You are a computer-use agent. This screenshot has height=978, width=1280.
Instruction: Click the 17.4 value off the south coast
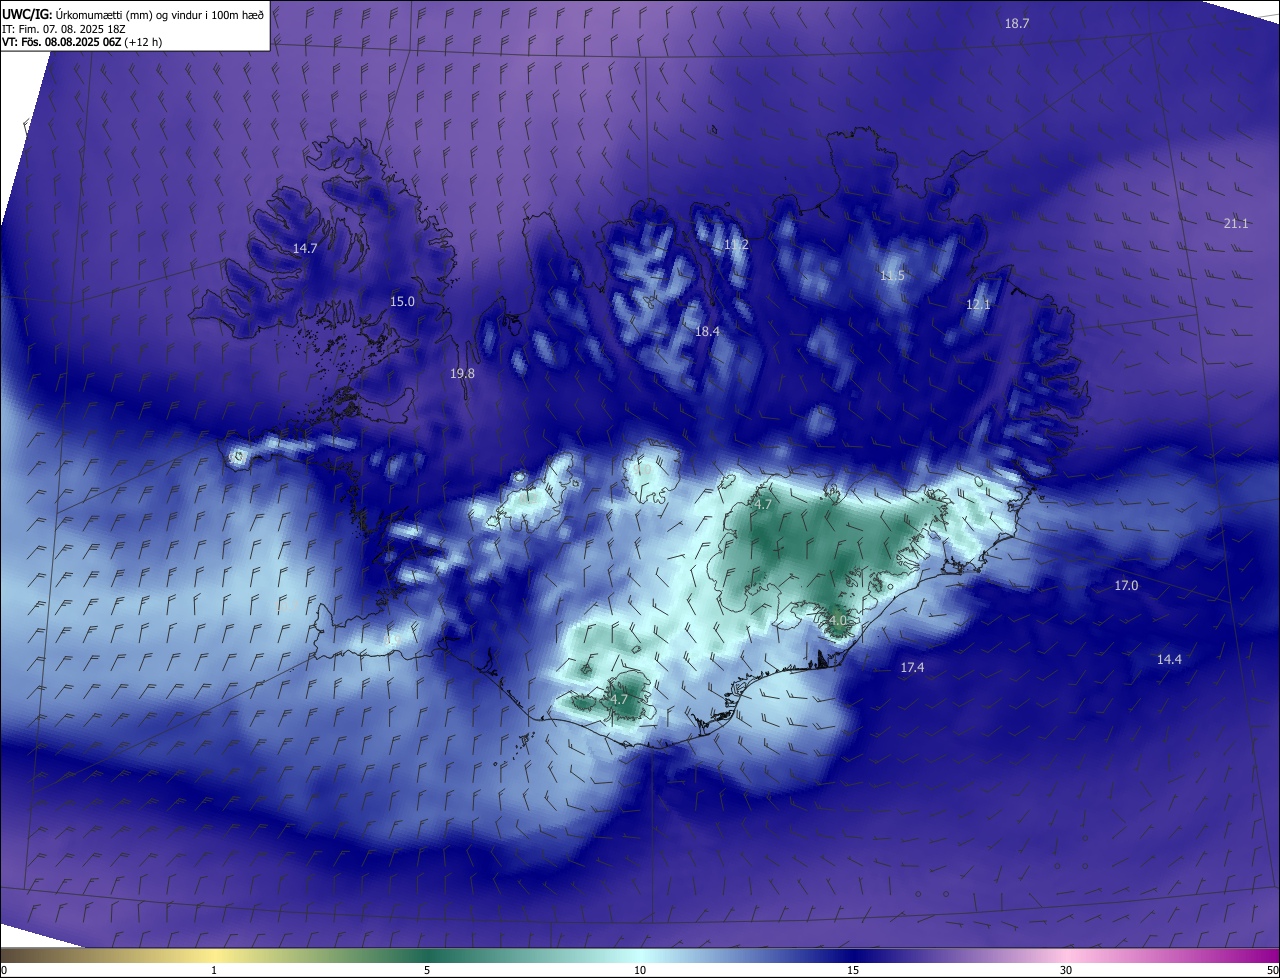pos(912,667)
